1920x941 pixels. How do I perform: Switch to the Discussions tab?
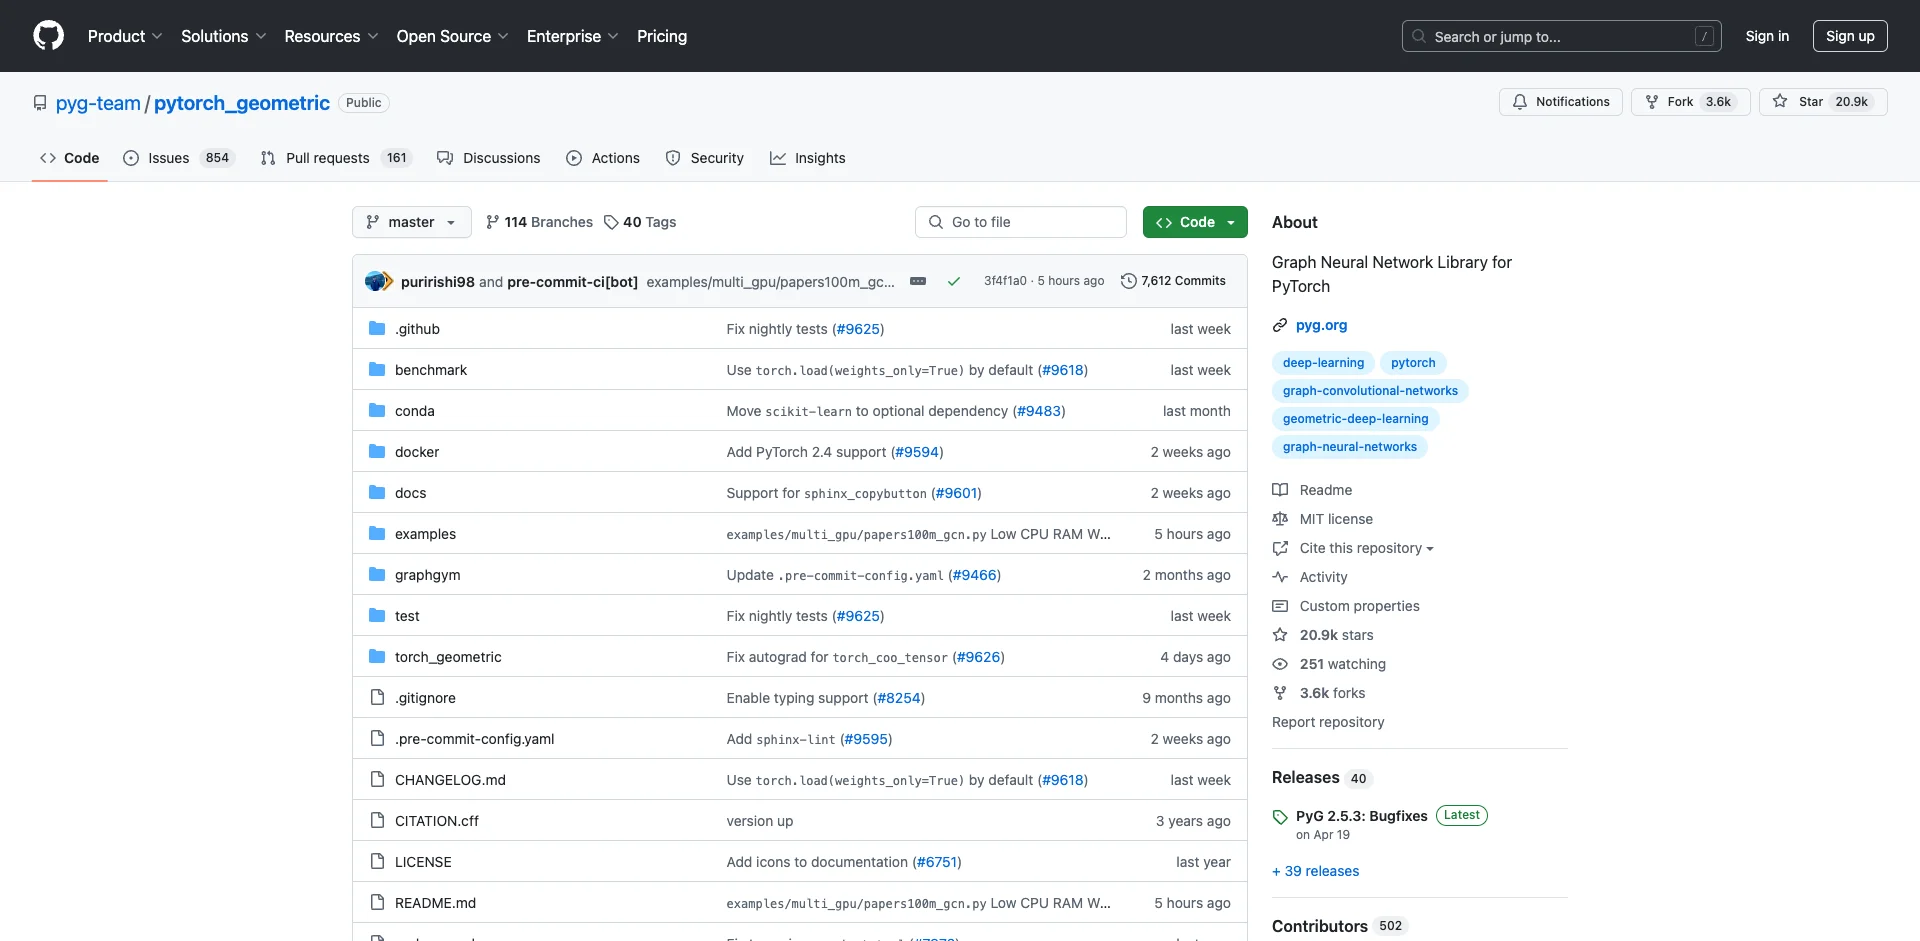coord(489,158)
